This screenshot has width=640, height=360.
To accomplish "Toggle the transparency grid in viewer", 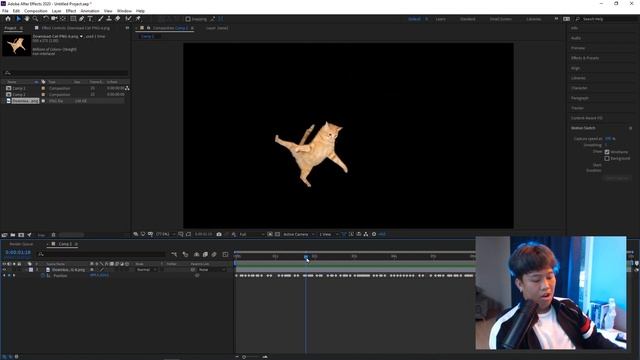I will pos(277,234).
